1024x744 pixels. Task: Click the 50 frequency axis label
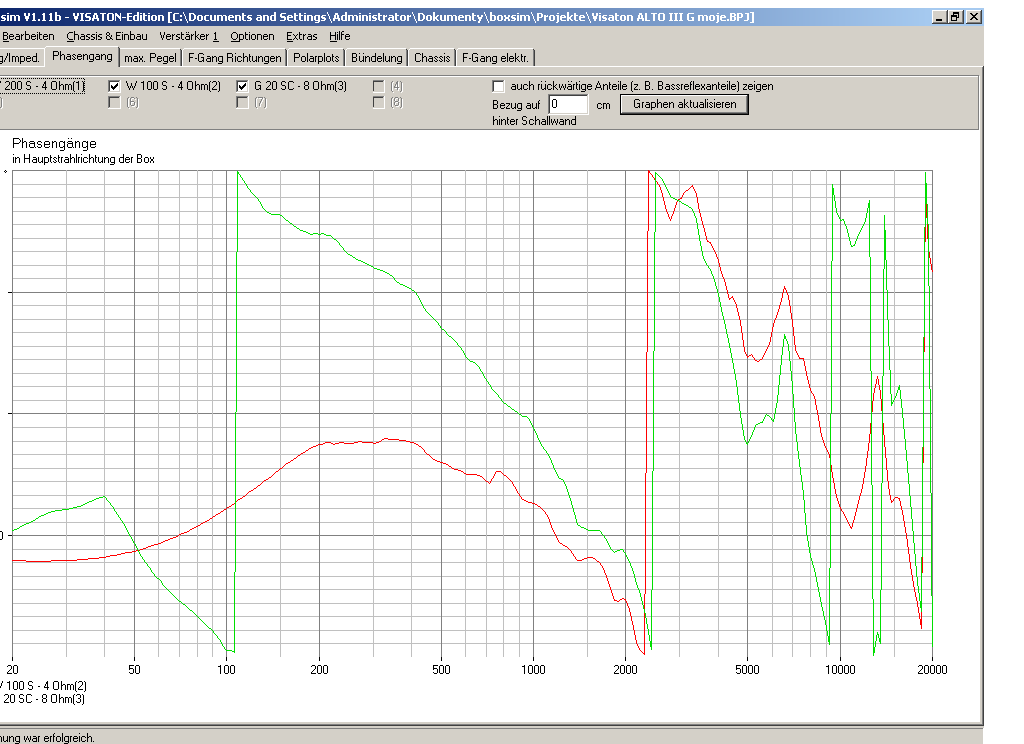coord(134,670)
